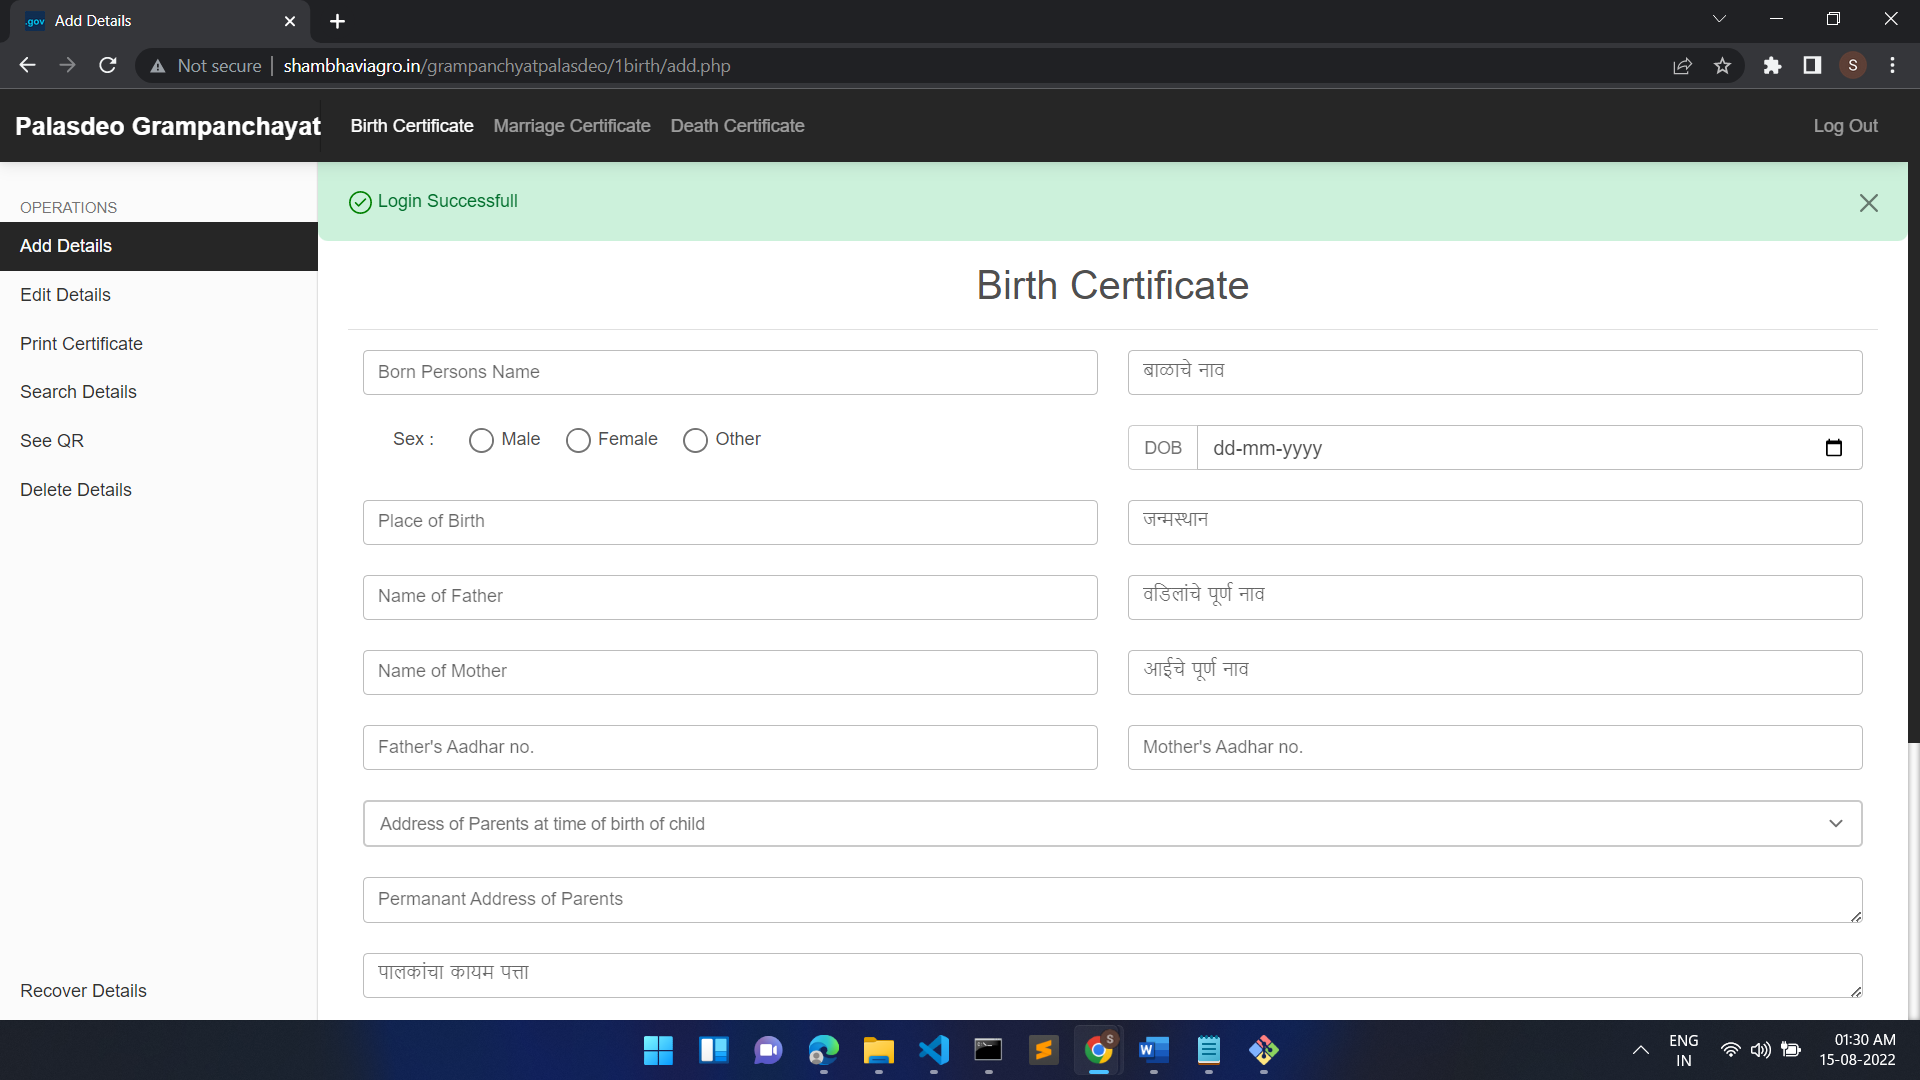Bookmark this page with the star icon
Screen dimensions: 1920x1080
(1722, 65)
